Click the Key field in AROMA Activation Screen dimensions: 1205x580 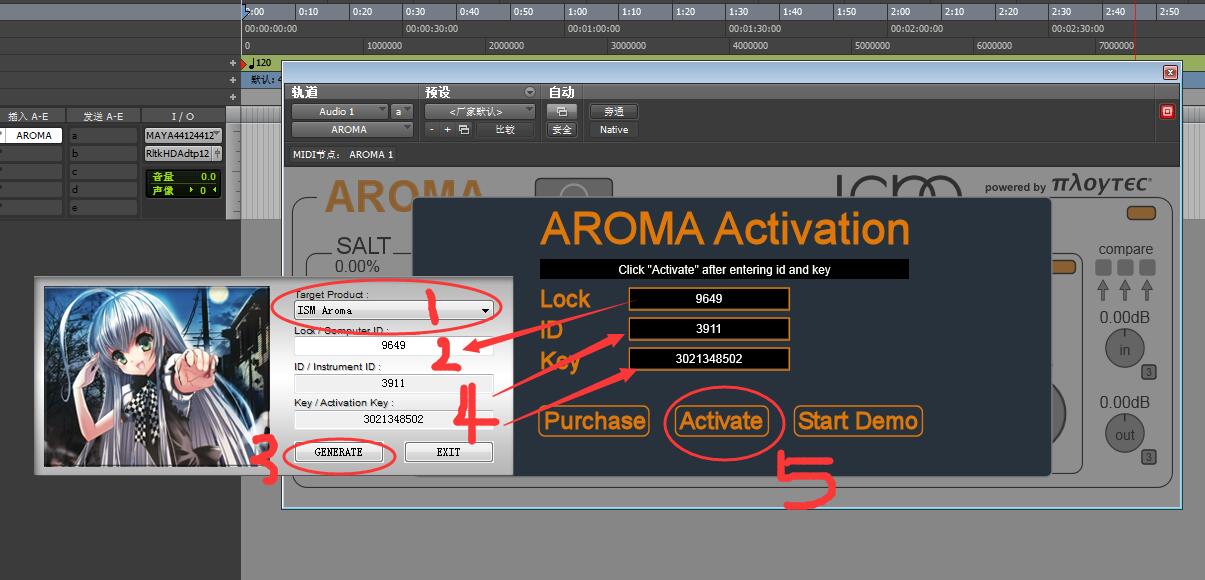click(x=709, y=359)
